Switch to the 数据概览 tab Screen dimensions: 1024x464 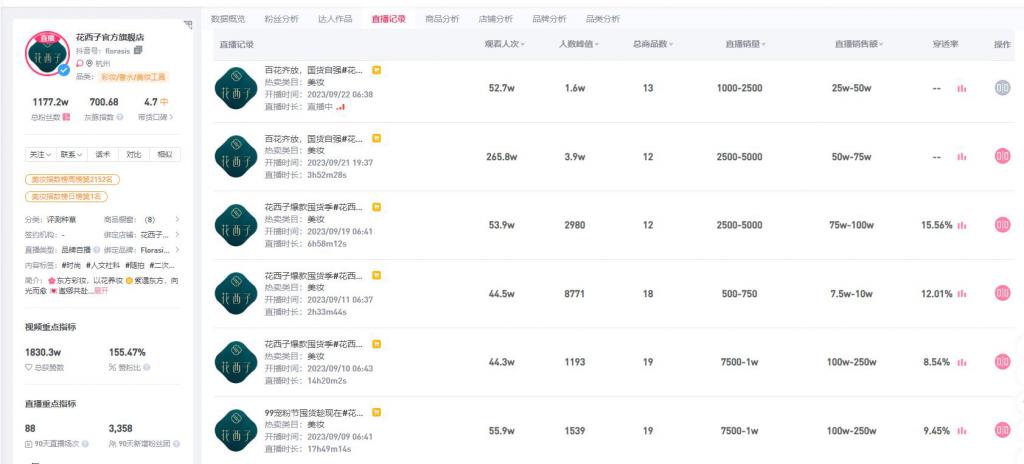[228, 19]
